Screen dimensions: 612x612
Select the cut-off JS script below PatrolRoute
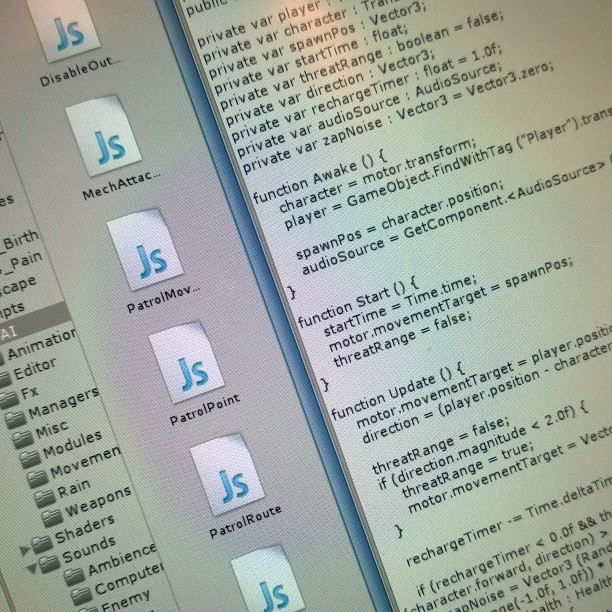[269, 580]
